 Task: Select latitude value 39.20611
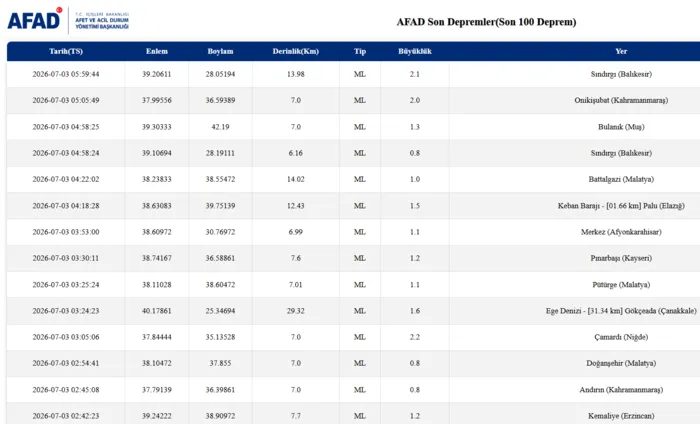(x=157, y=74)
